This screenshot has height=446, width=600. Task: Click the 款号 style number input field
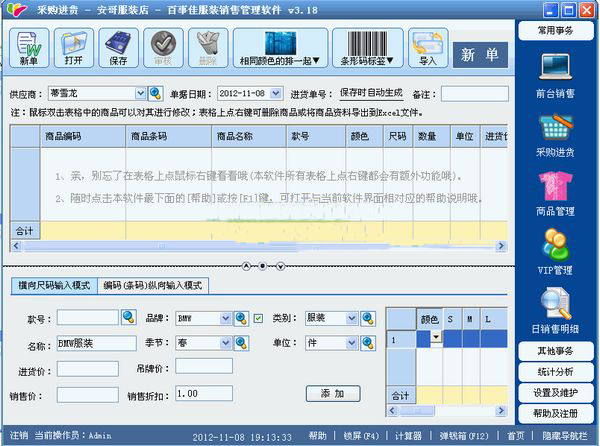click(88, 317)
